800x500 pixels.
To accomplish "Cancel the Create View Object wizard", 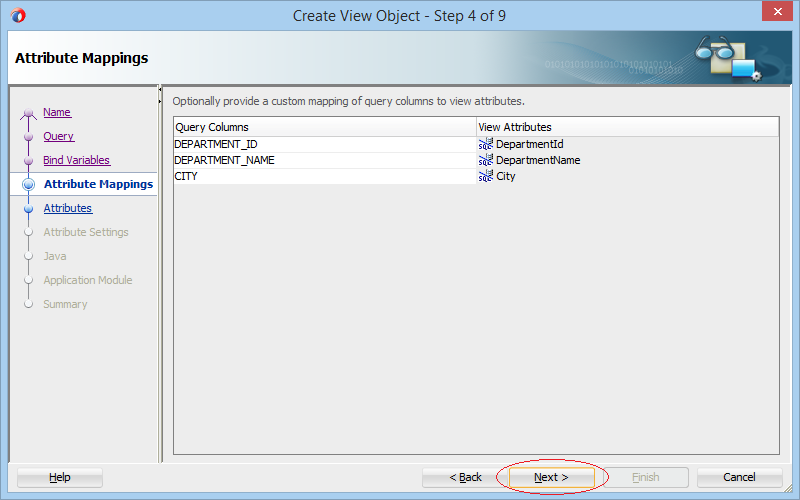I will pyautogui.click(x=739, y=478).
